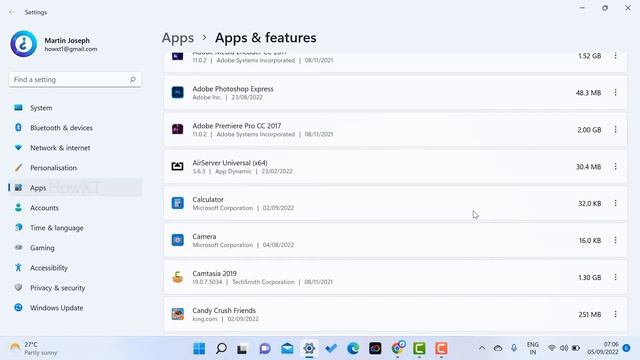Open options menu for AirServer Universal
The height and width of the screenshot is (360, 640).
pyautogui.click(x=615, y=167)
